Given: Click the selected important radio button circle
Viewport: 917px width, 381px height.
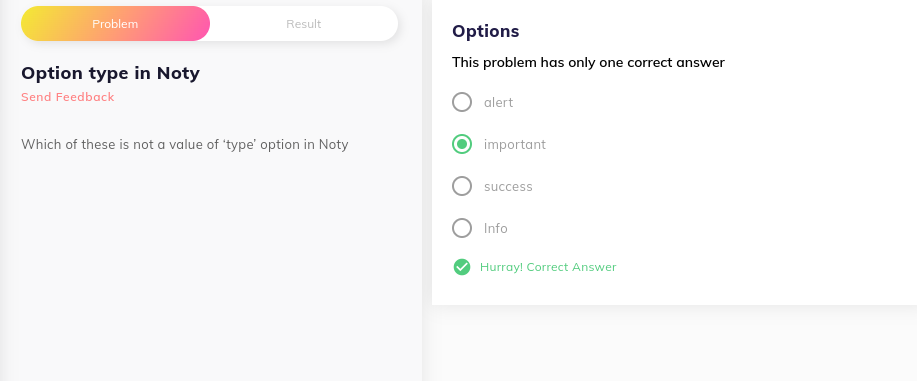Looking at the screenshot, I should tap(462, 144).
